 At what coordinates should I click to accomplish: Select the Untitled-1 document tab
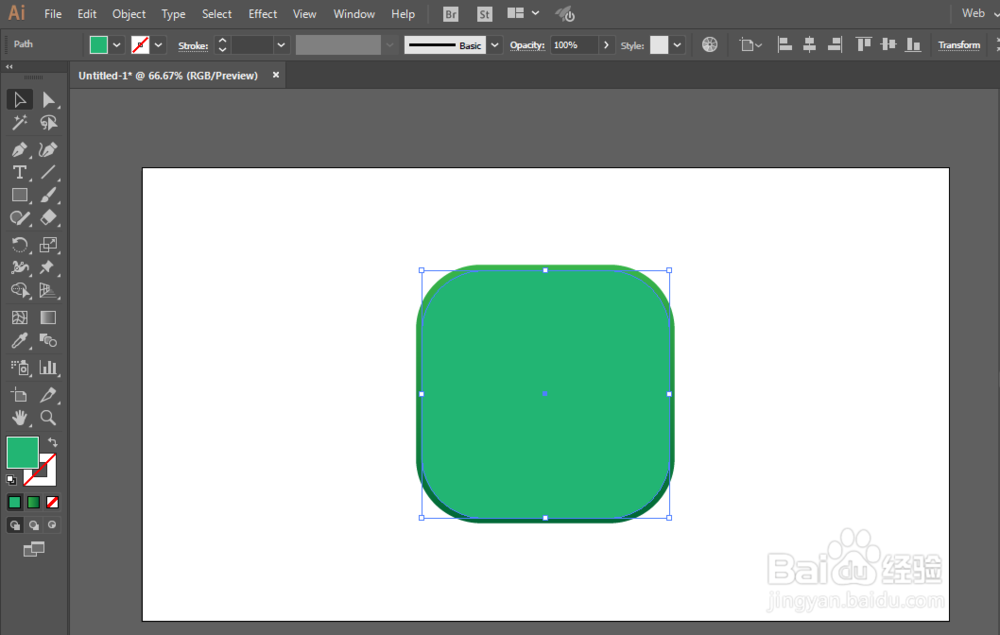(168, 75)
